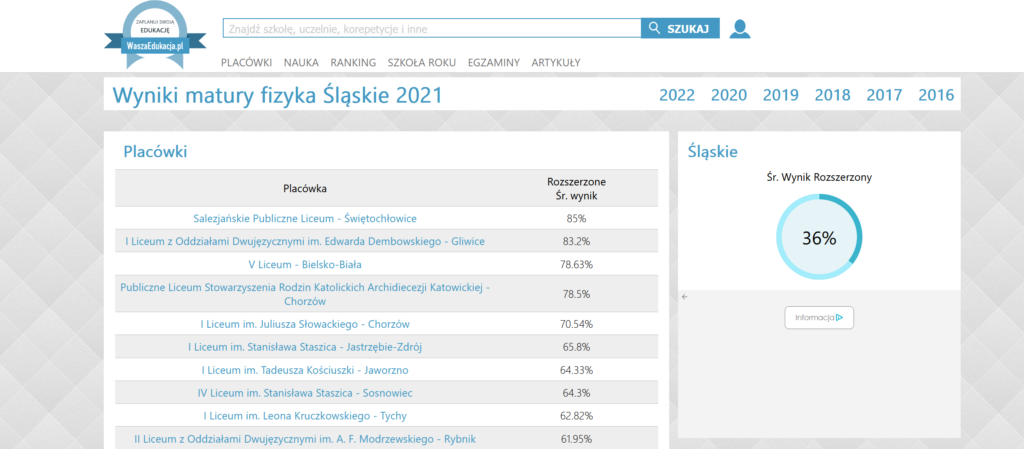Viewport: 1024px width, 449px height.
Task: Open SZKOŁA ROKU section
Action: click(x=421, y=62)
